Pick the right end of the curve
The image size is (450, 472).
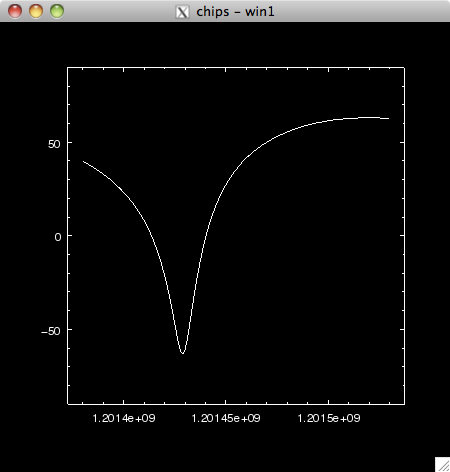[389, 118]
